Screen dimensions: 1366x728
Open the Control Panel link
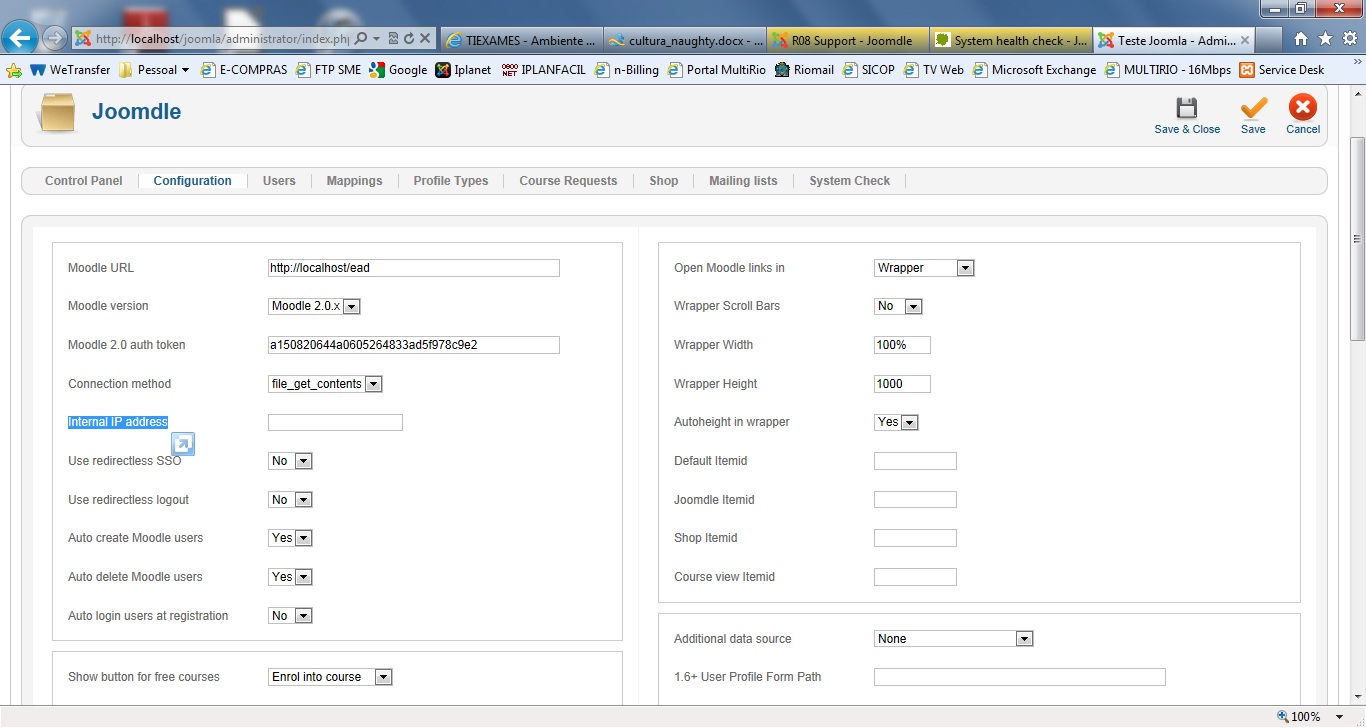[84, 181]
